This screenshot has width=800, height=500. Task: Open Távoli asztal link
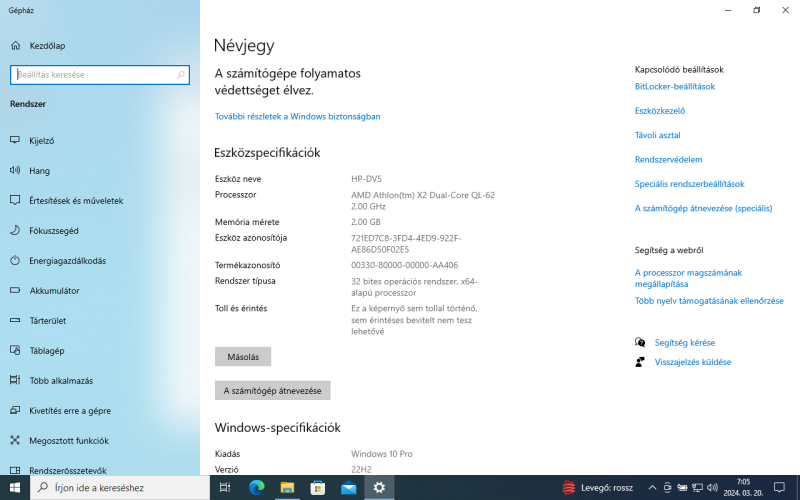[657, 135]
